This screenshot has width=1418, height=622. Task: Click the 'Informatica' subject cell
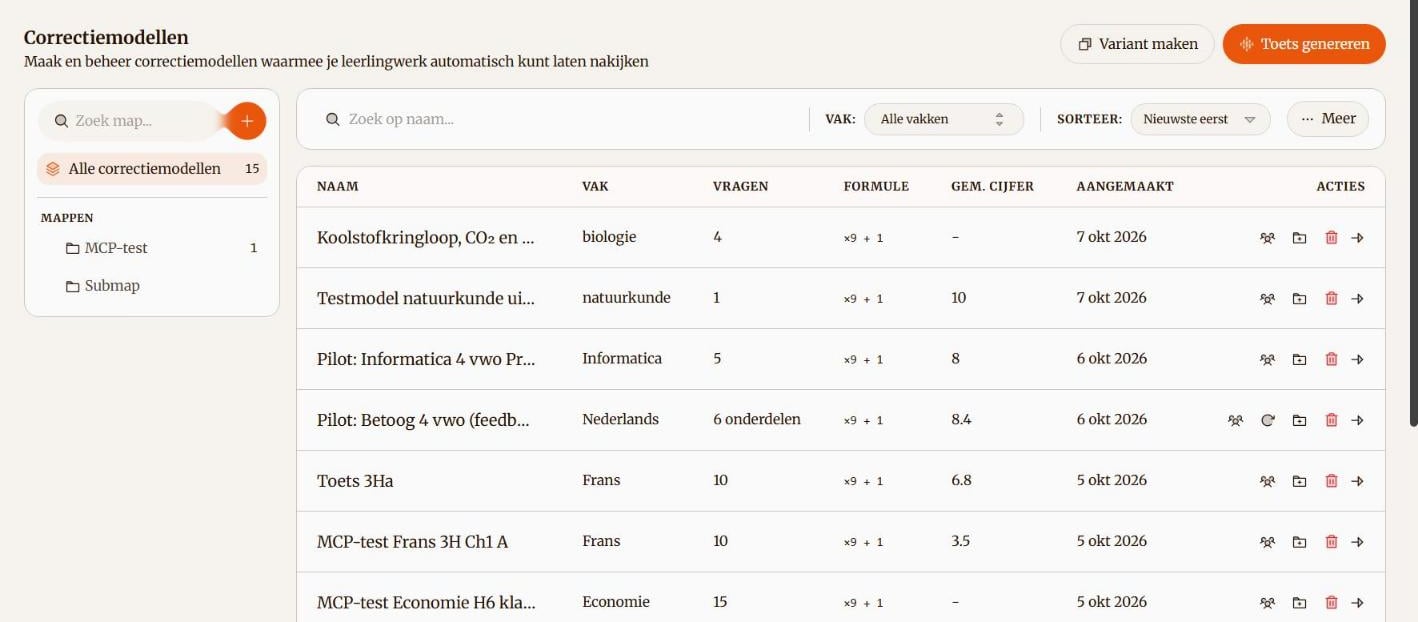point(622,359)
